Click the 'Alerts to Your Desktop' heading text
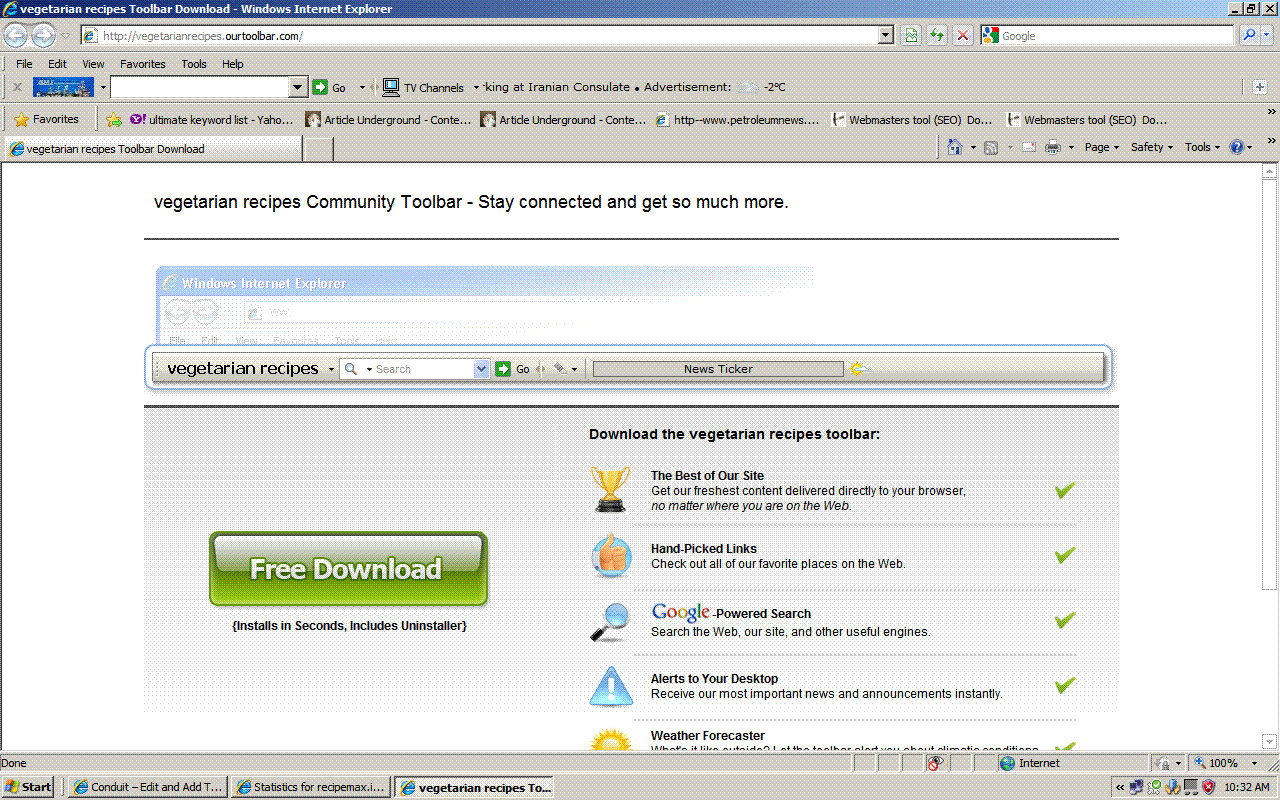This screenshot has height=800, width=1280. [714, 679]
